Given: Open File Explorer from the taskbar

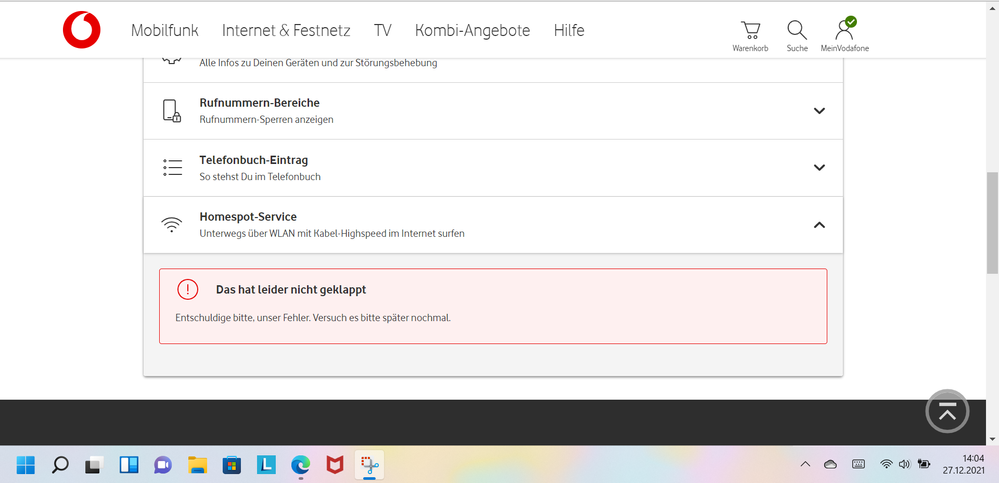Looking at the screenshot, I should (x=198, y=465).
